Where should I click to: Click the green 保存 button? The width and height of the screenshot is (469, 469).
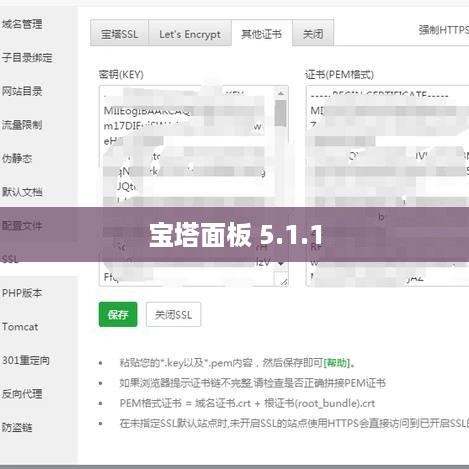point(118,314)
